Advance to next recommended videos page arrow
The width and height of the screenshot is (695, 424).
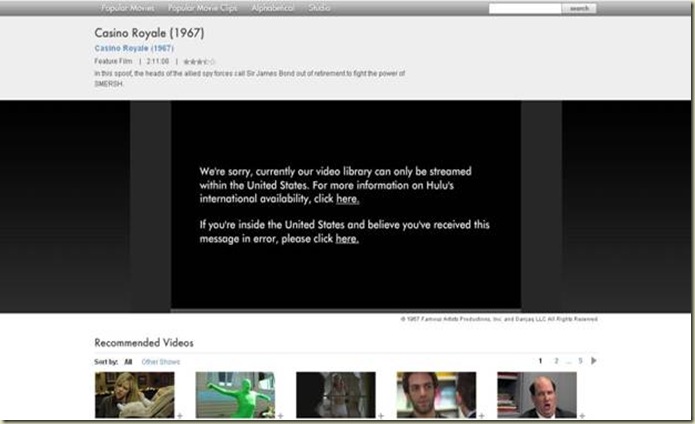pos(594,361)
